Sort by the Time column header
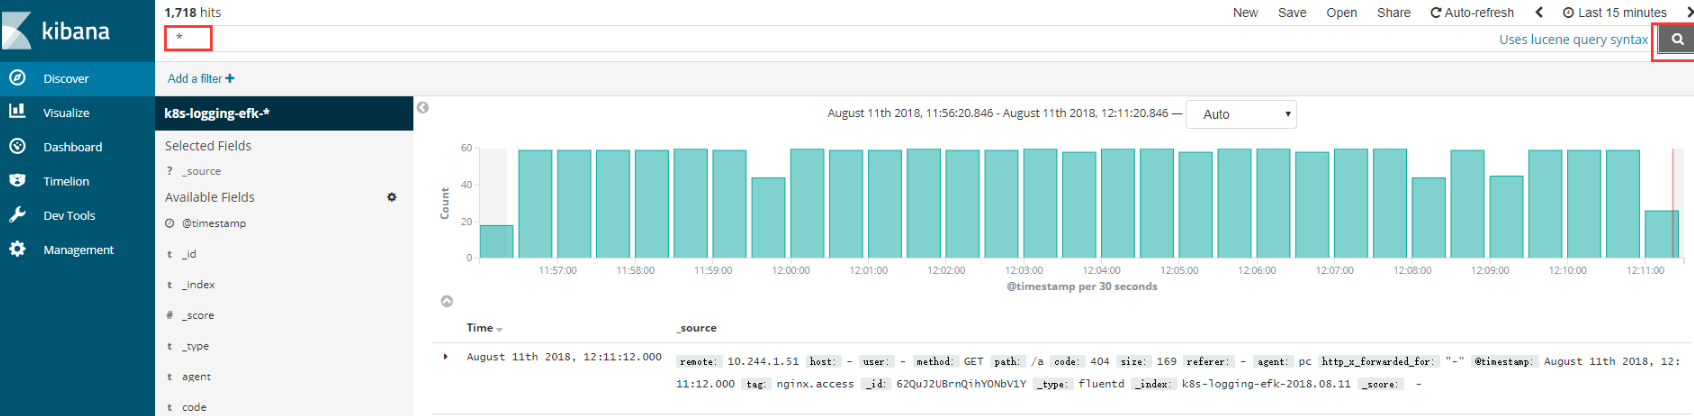1694x416 pixels. tap(484, 328)
